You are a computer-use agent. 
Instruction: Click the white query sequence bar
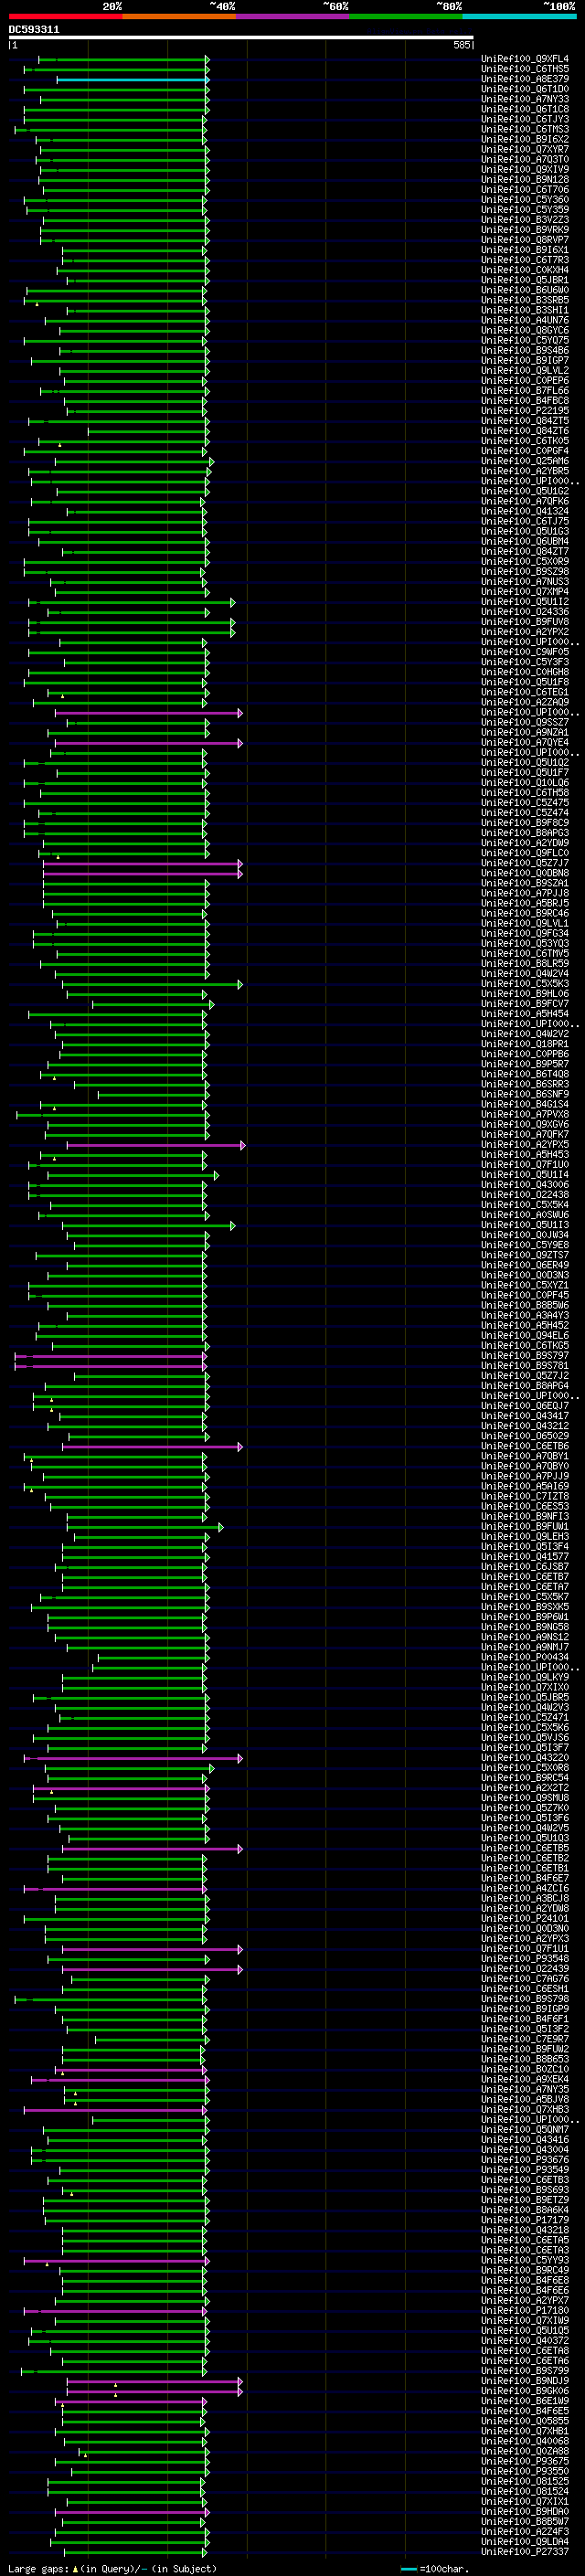[240, 38]
